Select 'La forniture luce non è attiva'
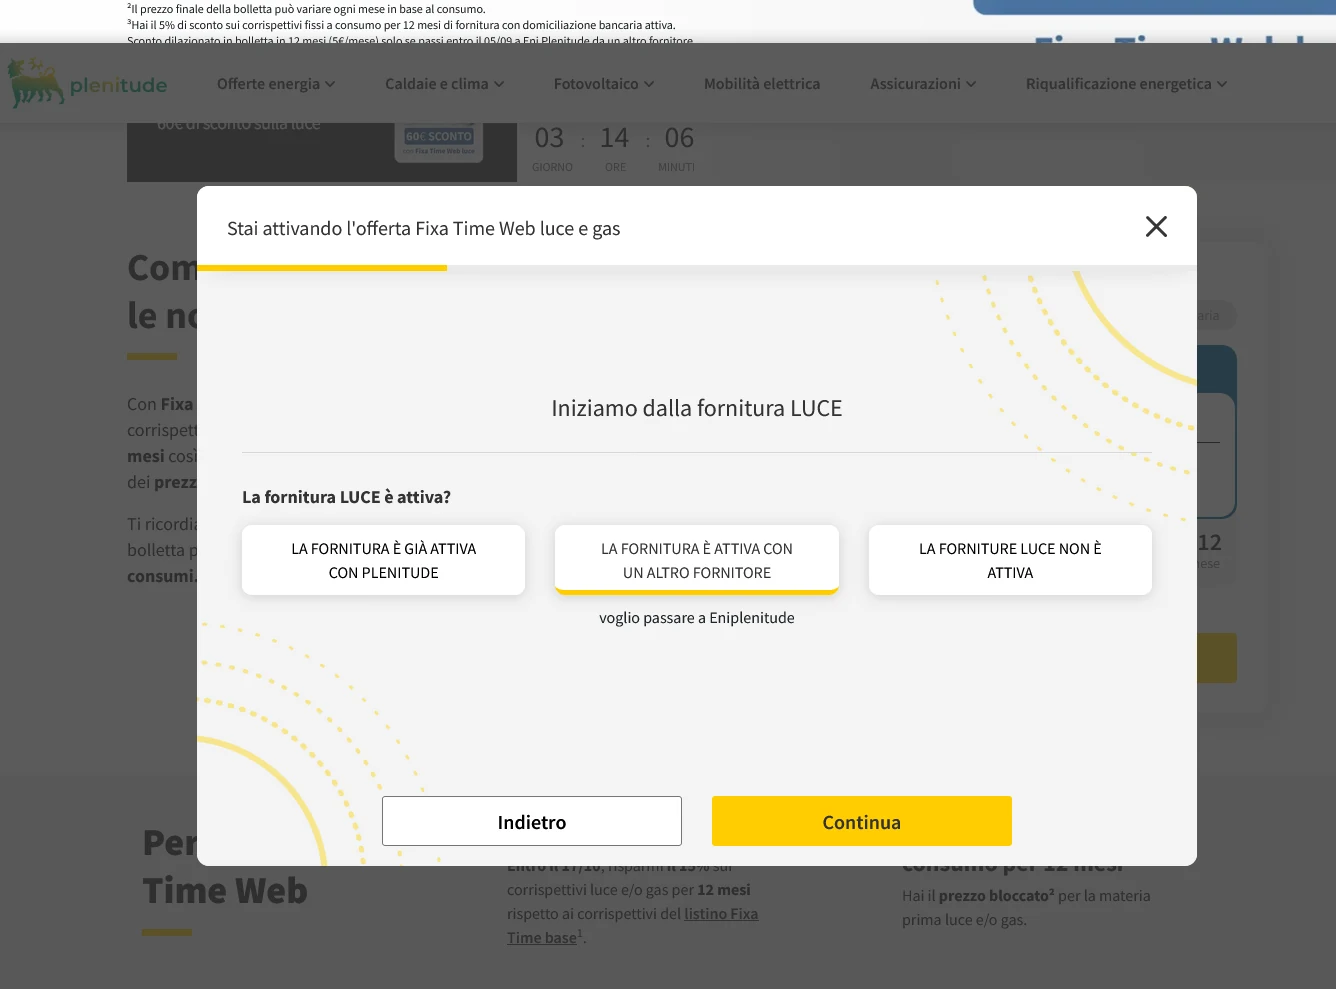1336x989 pixels. tap(1010, 560)
